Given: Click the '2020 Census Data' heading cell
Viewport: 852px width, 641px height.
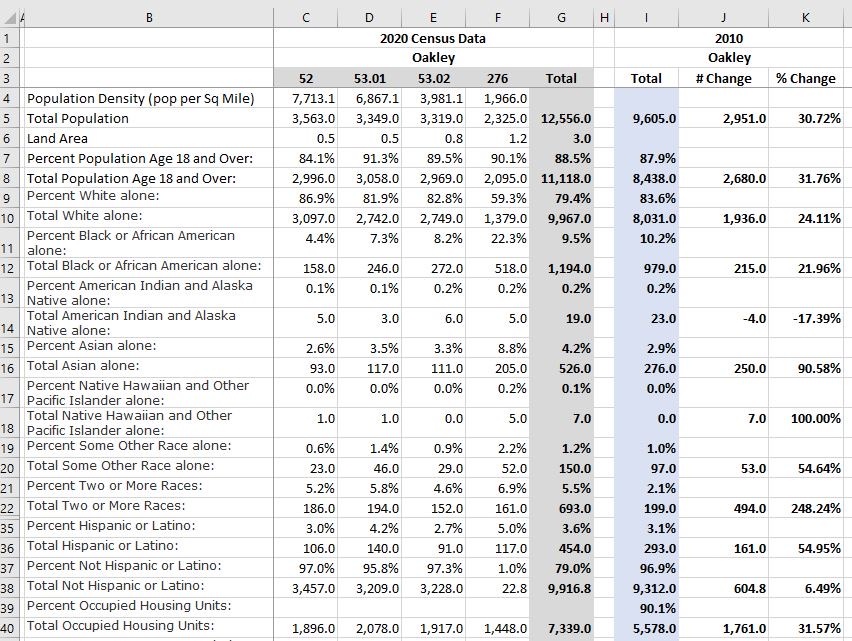Looking at the screenshot, I should pos(433,38).
